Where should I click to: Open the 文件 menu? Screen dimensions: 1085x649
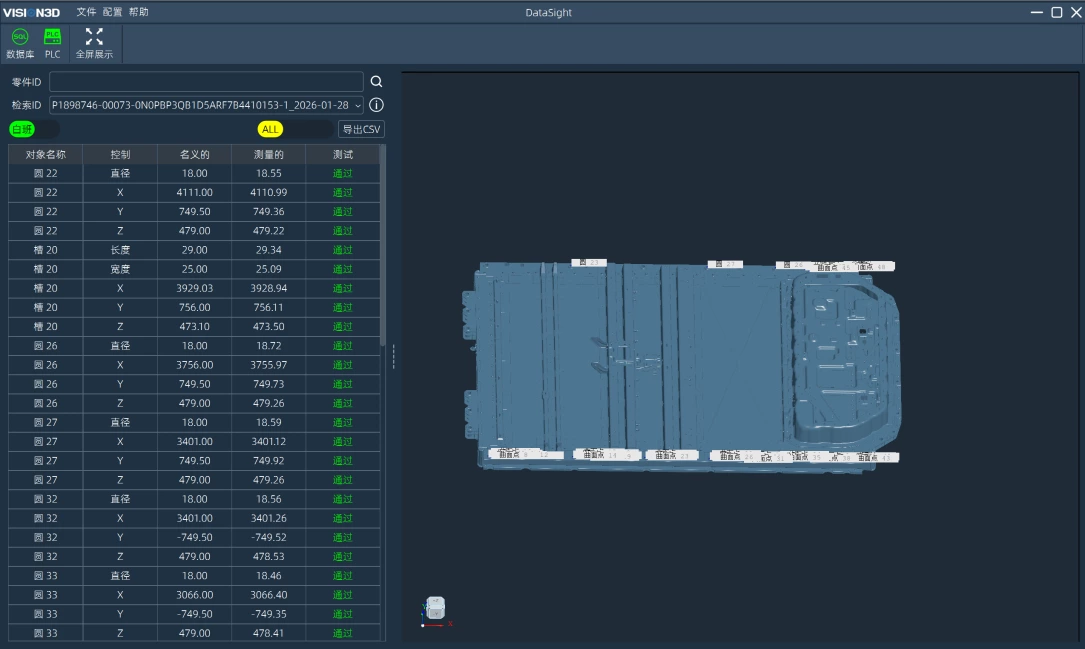tap(86, 12)
